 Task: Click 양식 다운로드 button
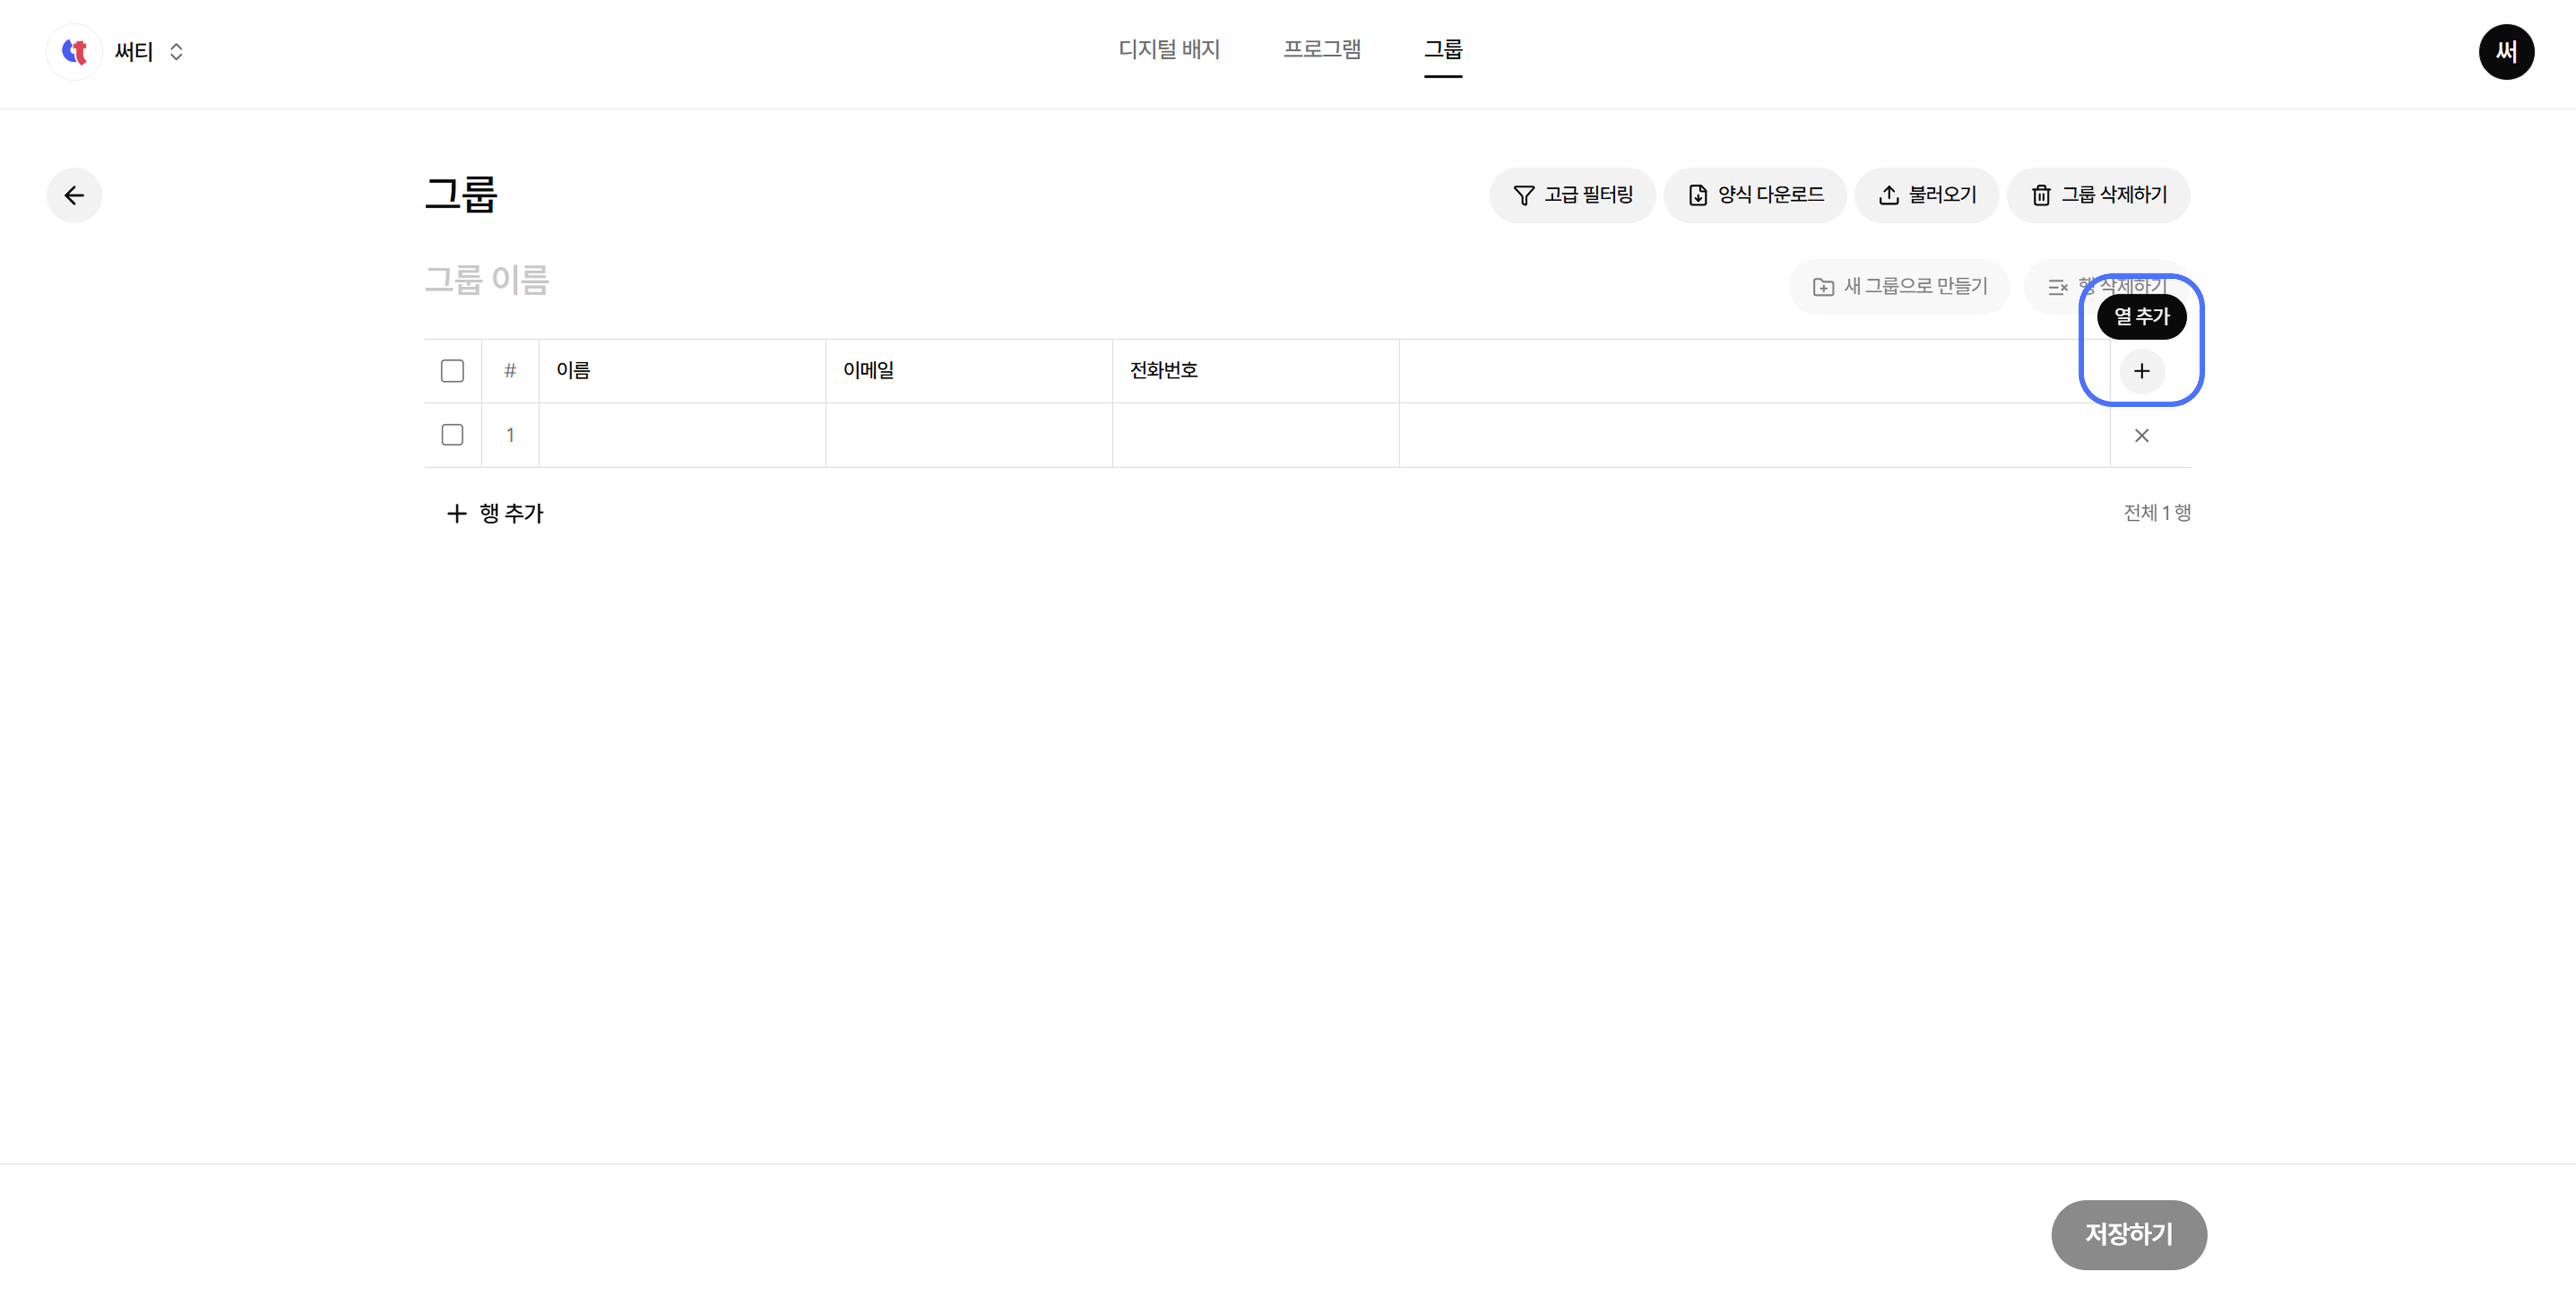pos(1755,195)
